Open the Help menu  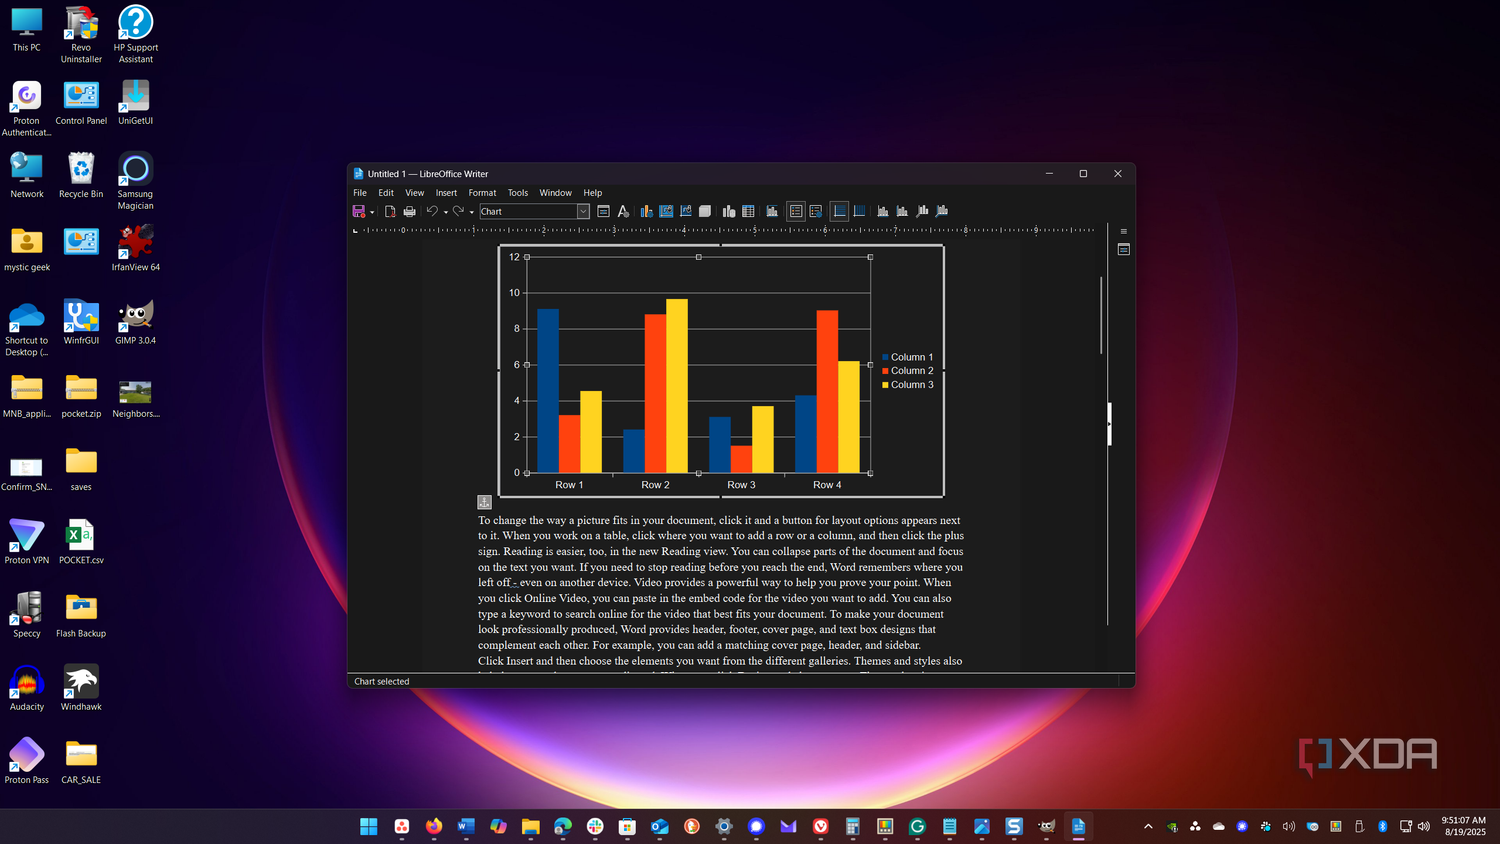593,193
